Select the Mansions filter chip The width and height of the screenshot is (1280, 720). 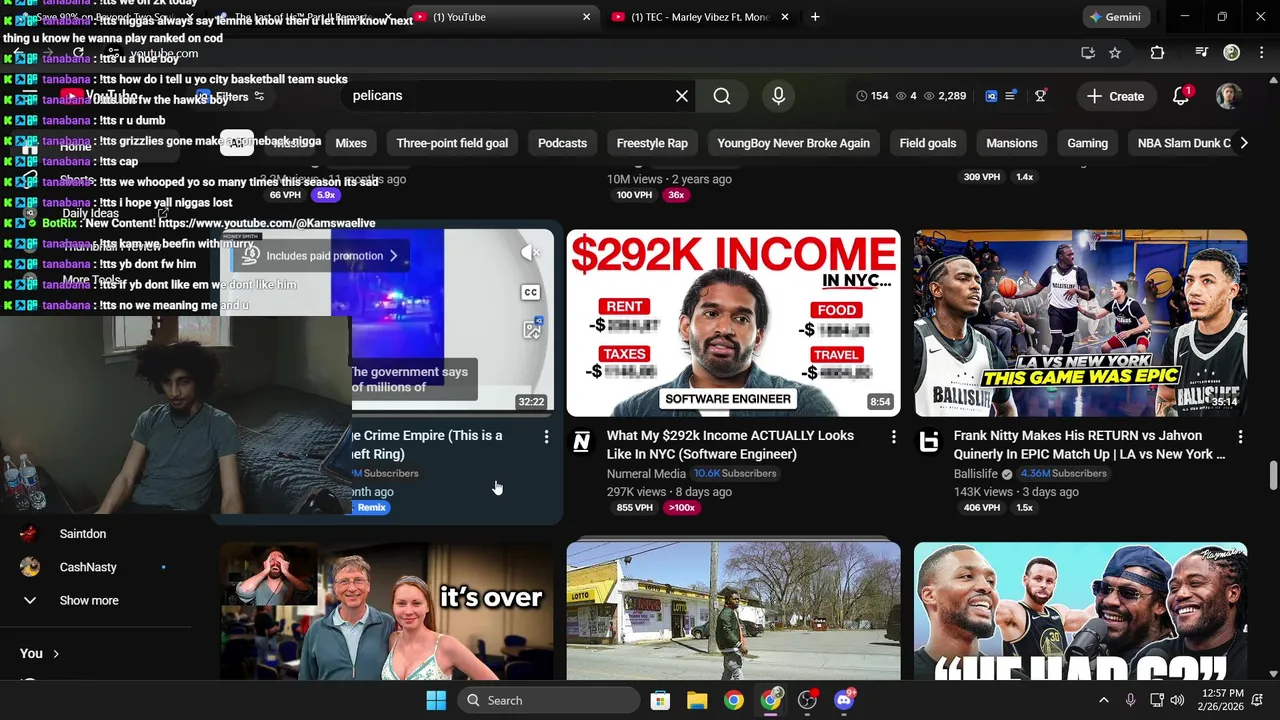click(1012, 143)
